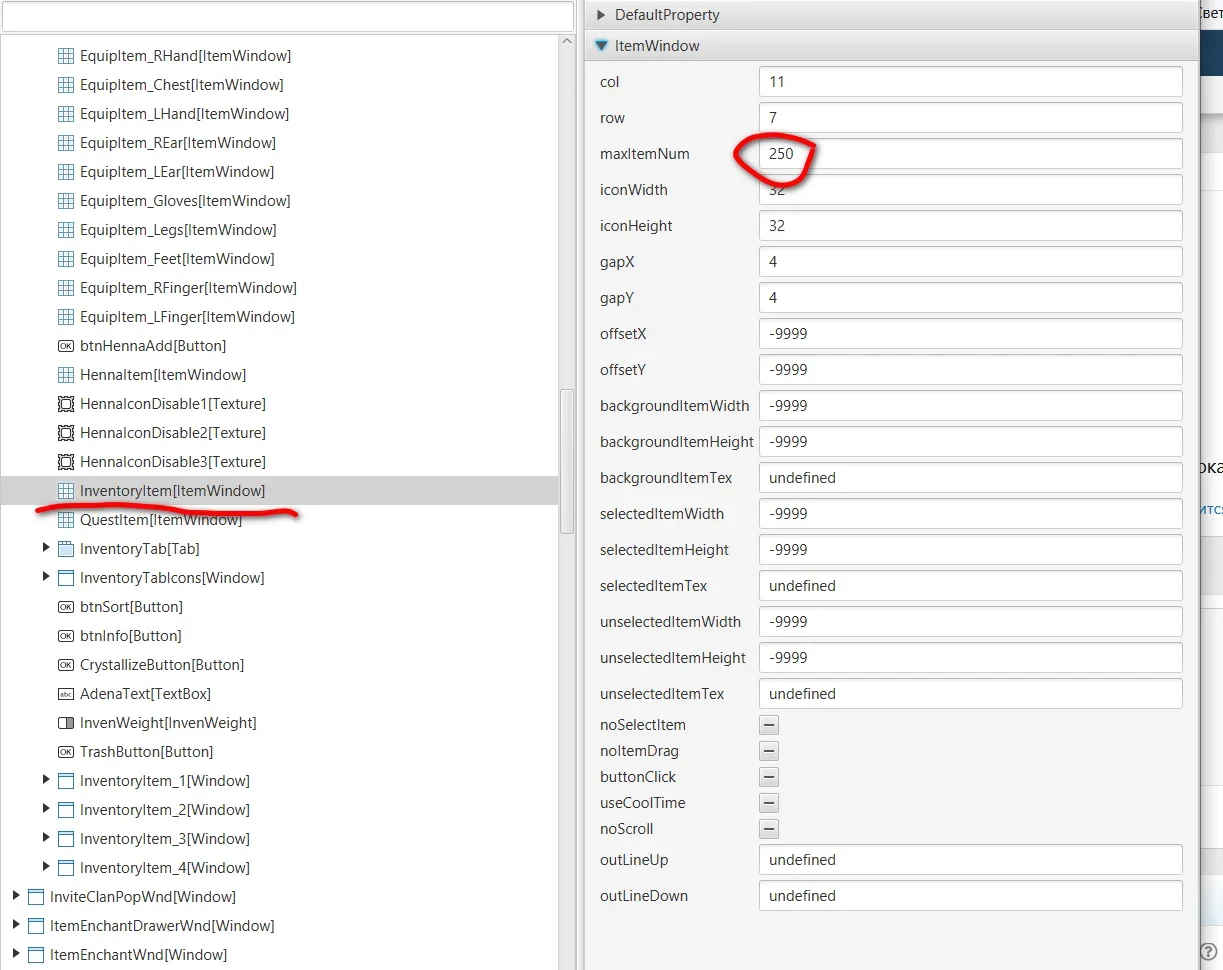Click the EquipItem_RHand grid icon
Screen dimensions: 1223x970
(66, 56)
